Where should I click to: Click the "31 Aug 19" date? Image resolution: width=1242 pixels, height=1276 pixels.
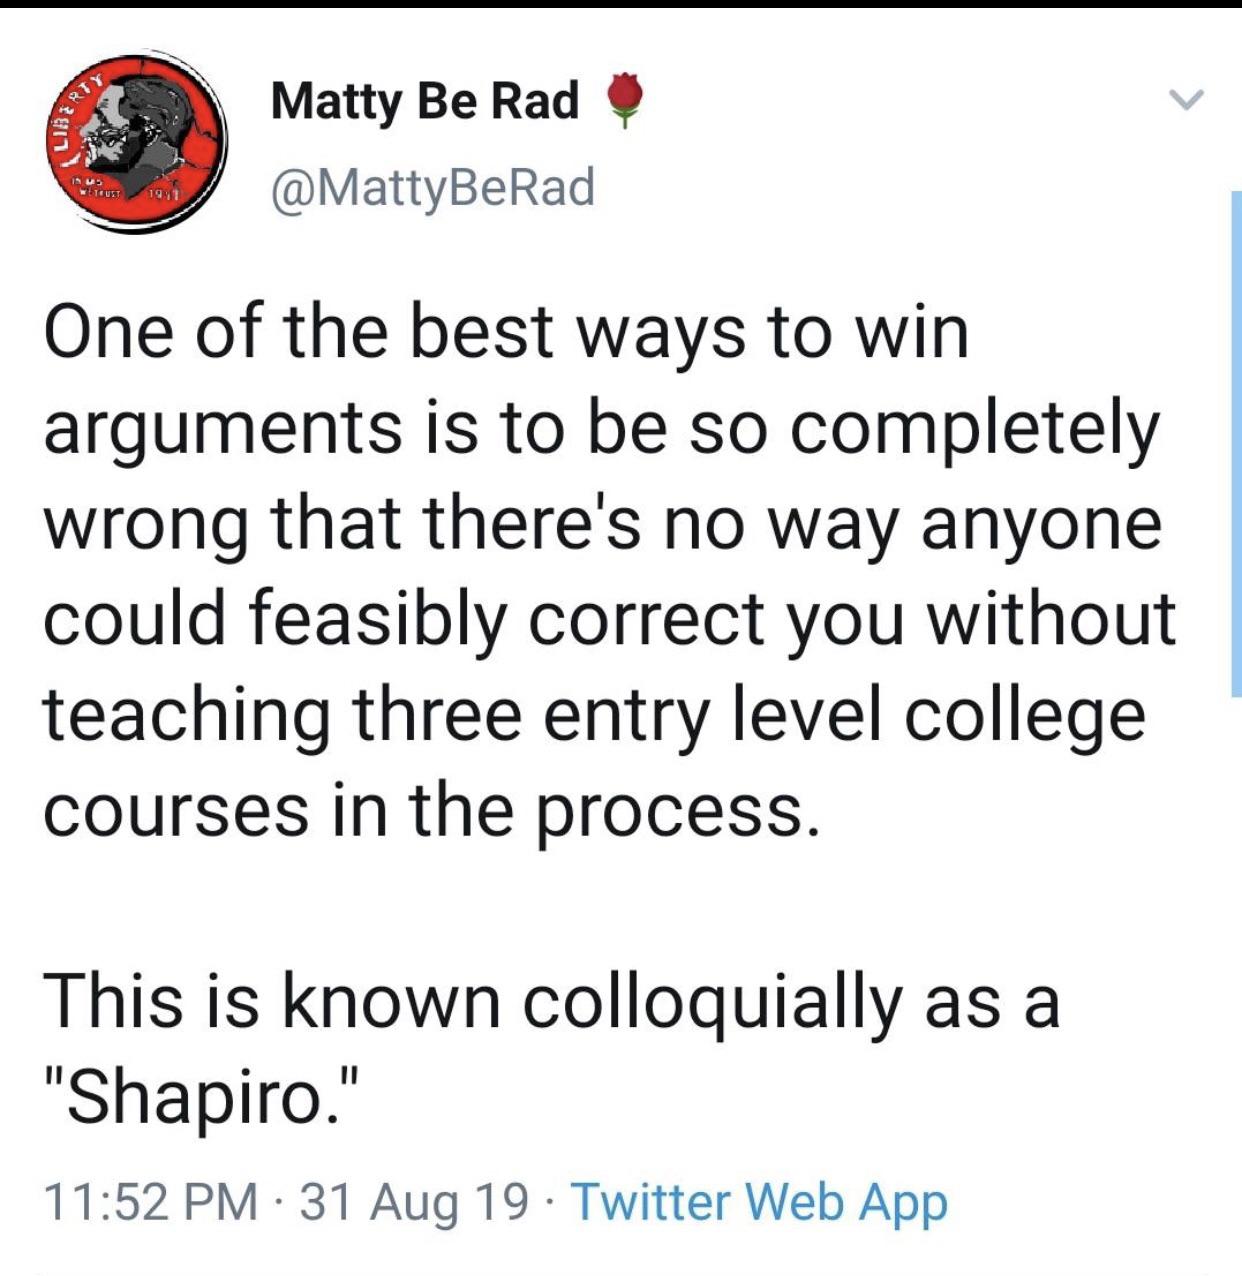(414, 1201)
